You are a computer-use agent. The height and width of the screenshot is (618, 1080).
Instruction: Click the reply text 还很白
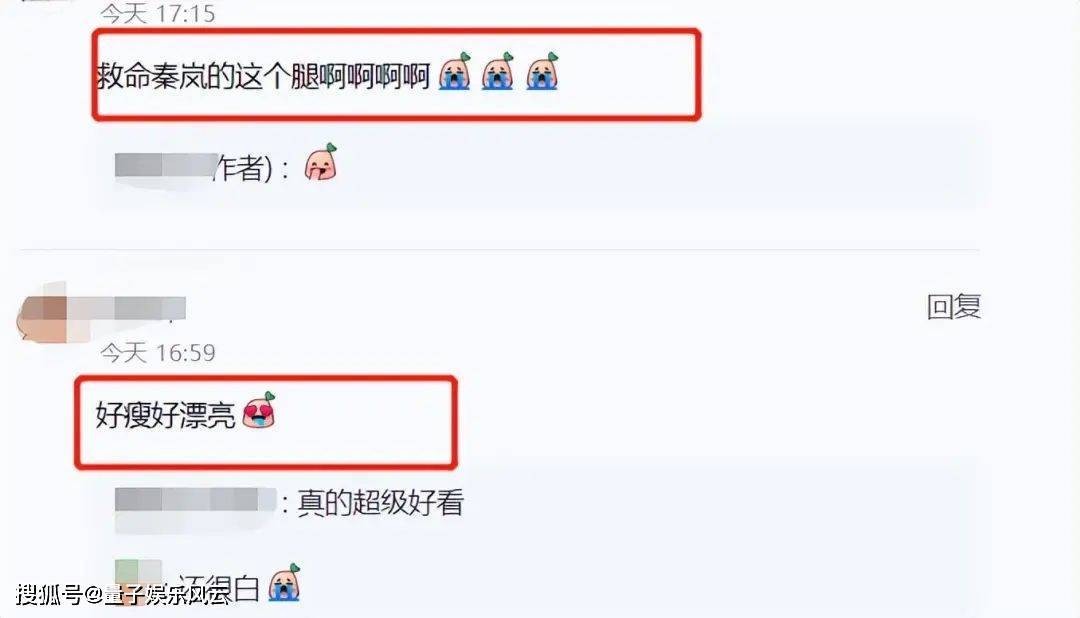pyautogui.click(x=219, y=588)
